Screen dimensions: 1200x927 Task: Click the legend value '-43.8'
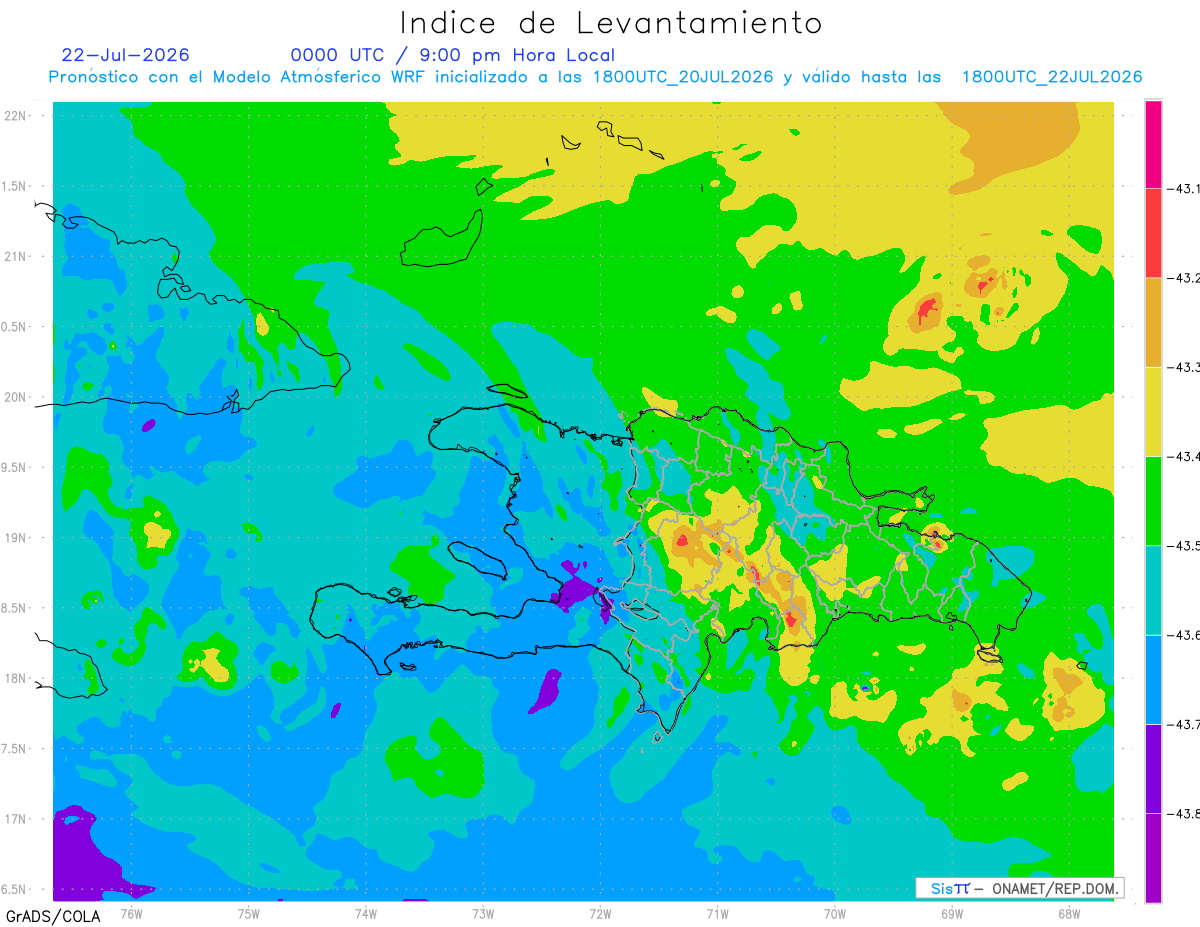tap(1183, 814)
